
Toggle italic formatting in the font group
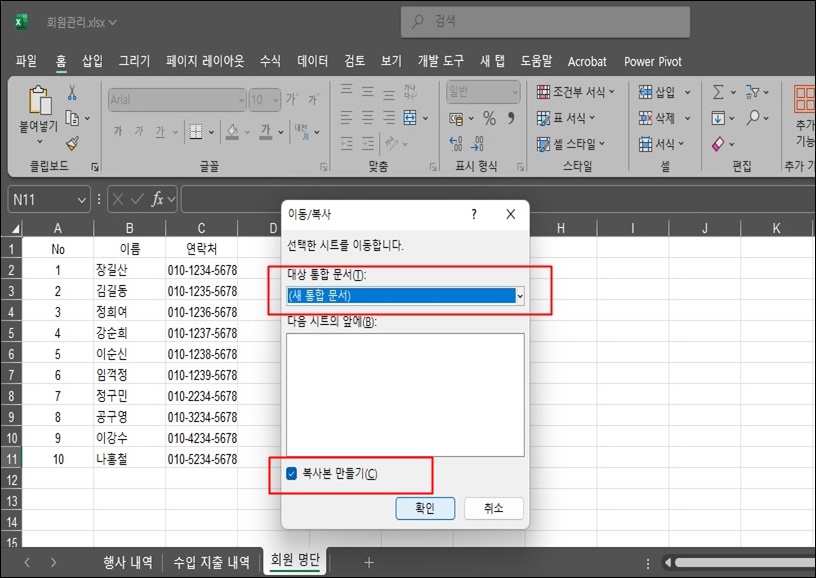(x=139, y=130)
